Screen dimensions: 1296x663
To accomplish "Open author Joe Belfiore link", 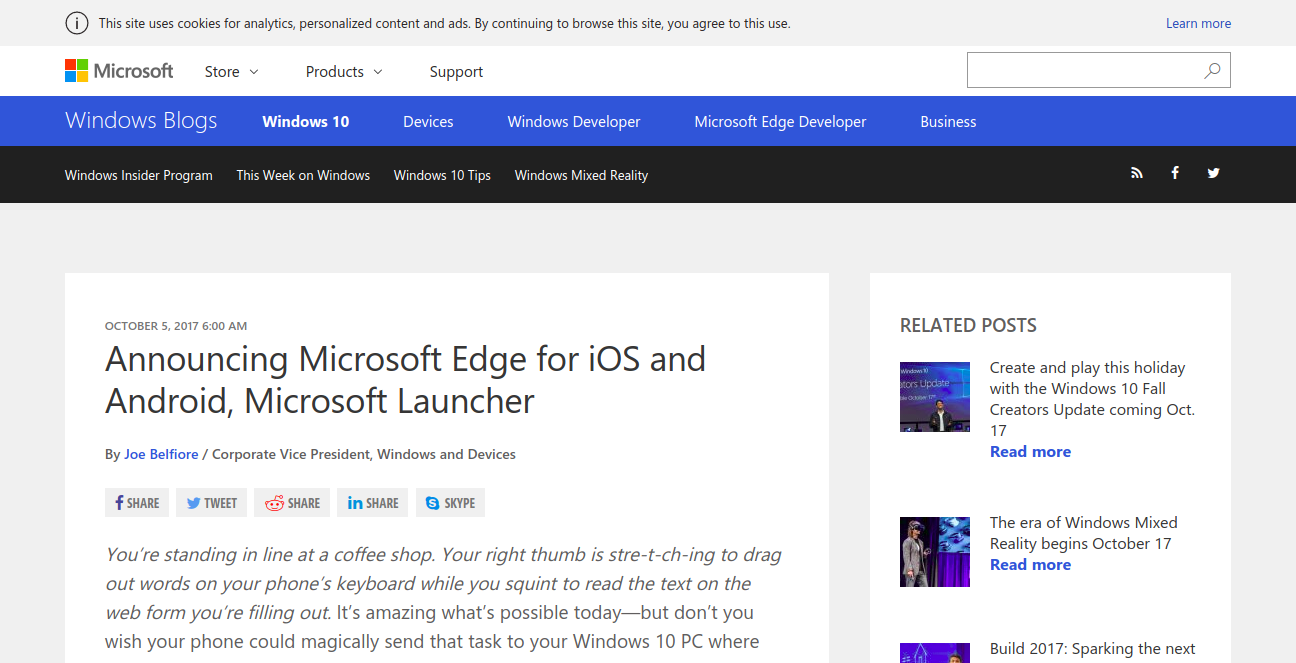I will [161, 454].
